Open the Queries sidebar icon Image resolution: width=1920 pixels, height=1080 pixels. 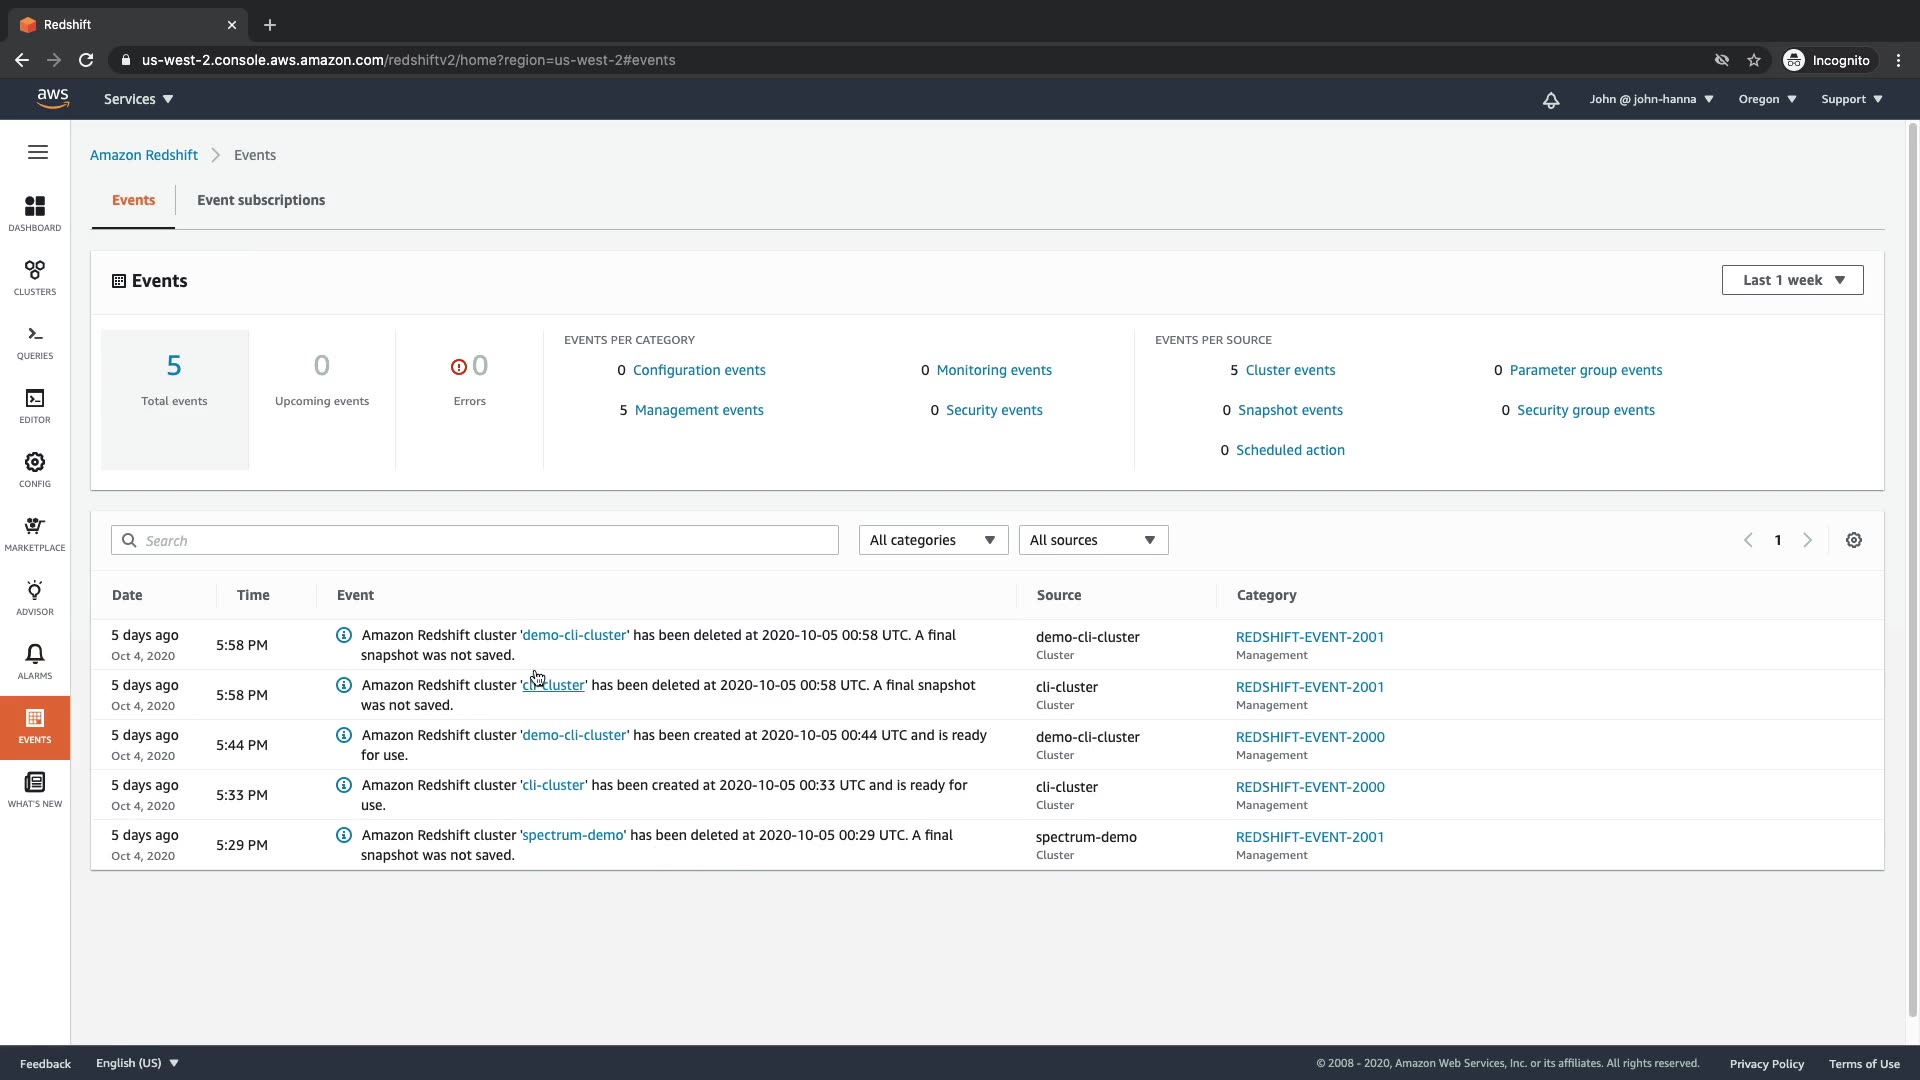[x=35, y=341]
